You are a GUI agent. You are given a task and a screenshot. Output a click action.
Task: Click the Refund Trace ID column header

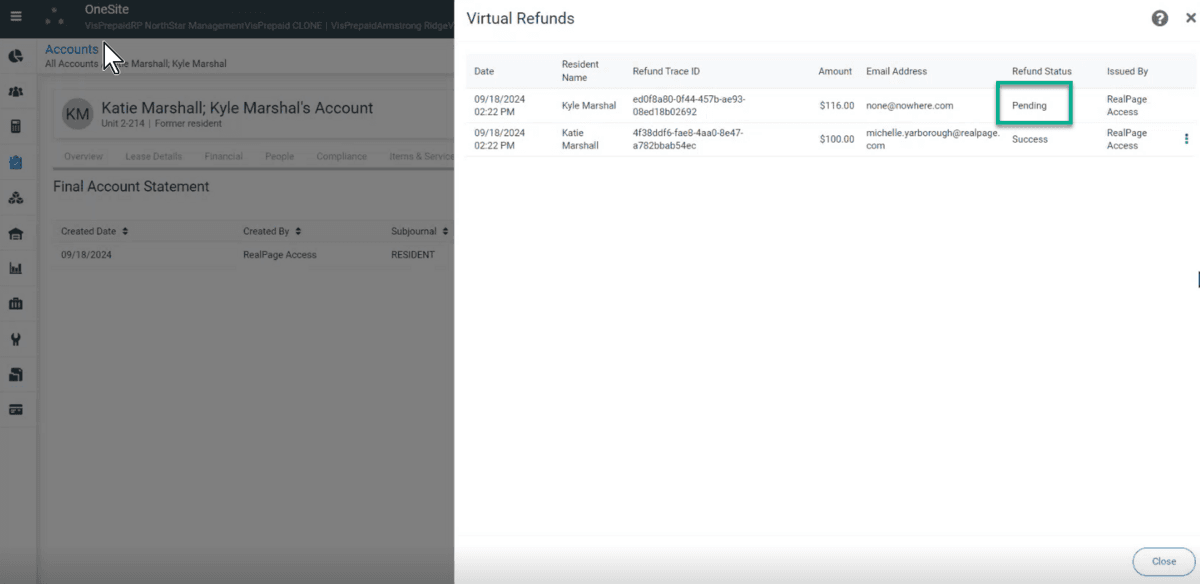coord(666,71)
